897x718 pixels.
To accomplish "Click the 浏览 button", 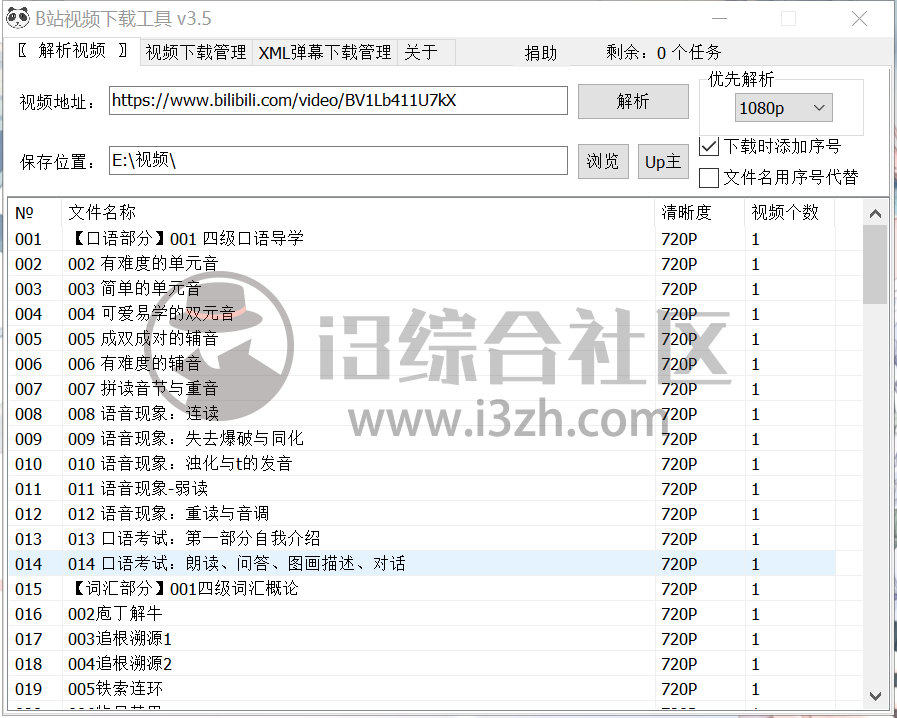I will pos(603,161).
